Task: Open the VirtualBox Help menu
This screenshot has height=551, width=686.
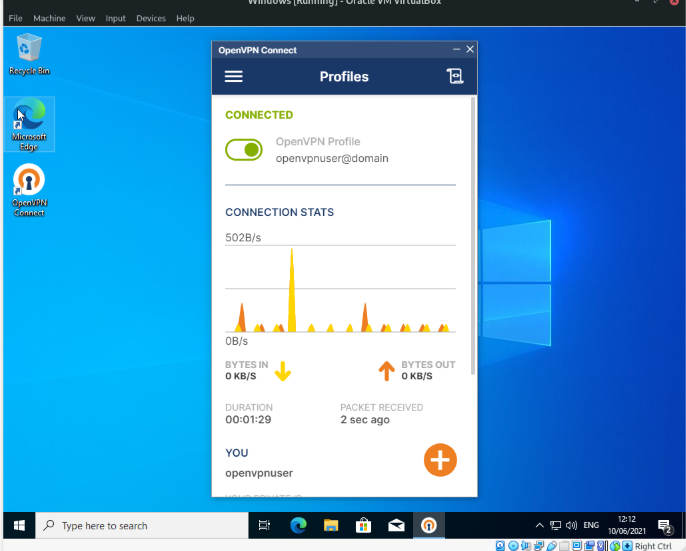Action: point(185,18)
